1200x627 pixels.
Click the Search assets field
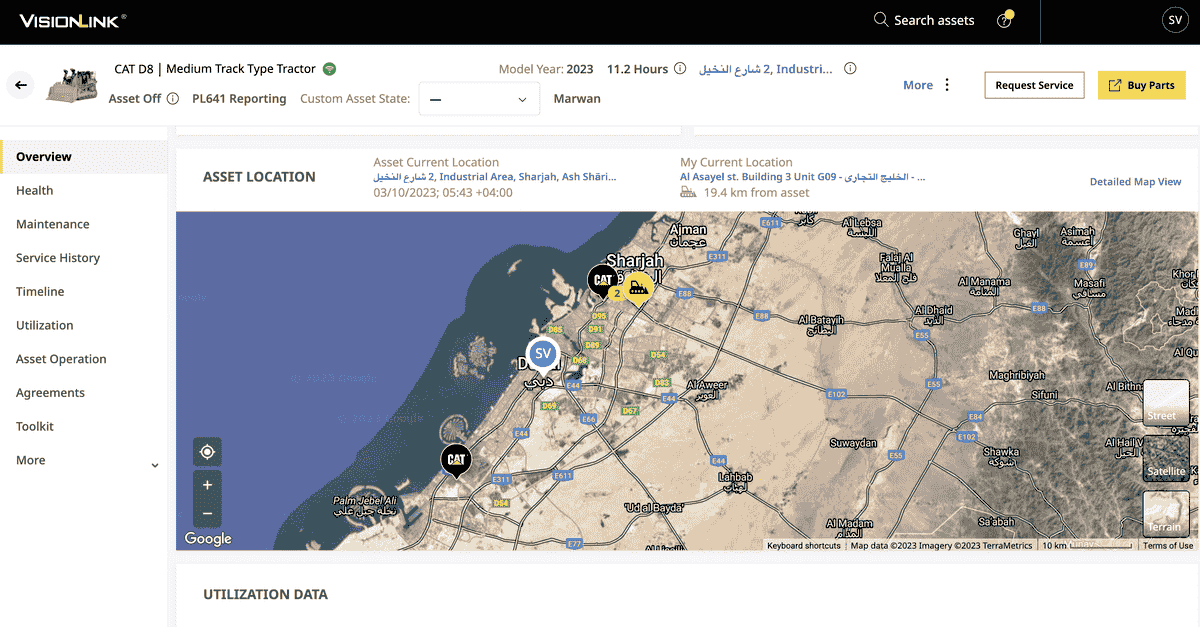point(924,20)
